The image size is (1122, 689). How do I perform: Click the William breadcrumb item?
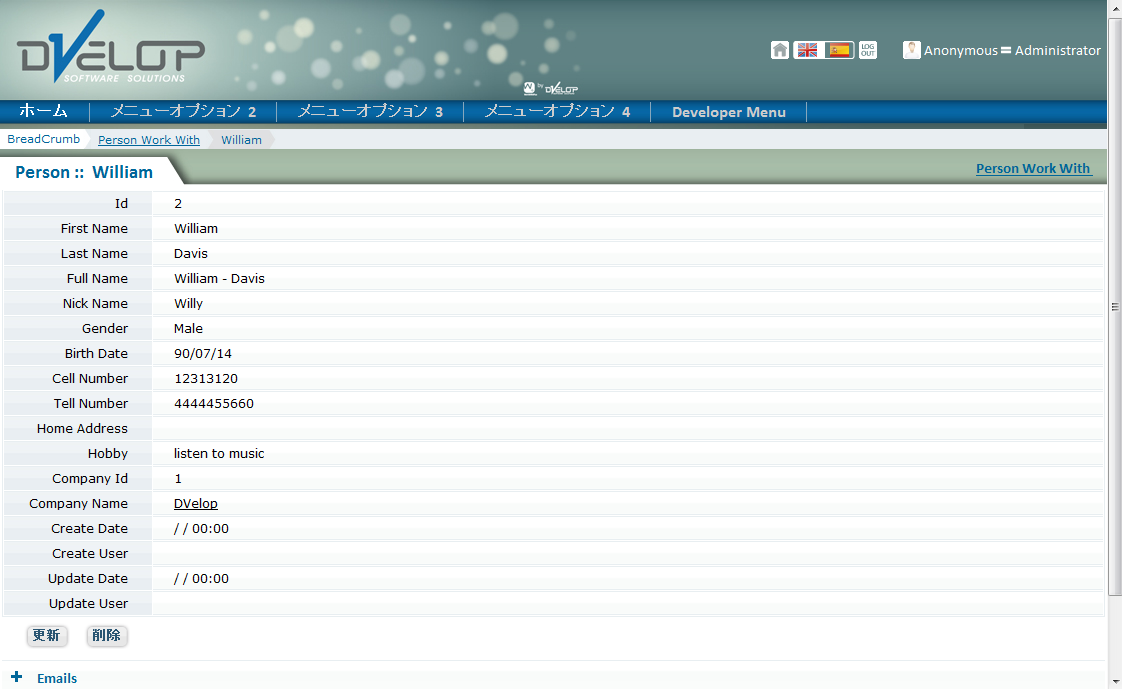tap(241, 140)
